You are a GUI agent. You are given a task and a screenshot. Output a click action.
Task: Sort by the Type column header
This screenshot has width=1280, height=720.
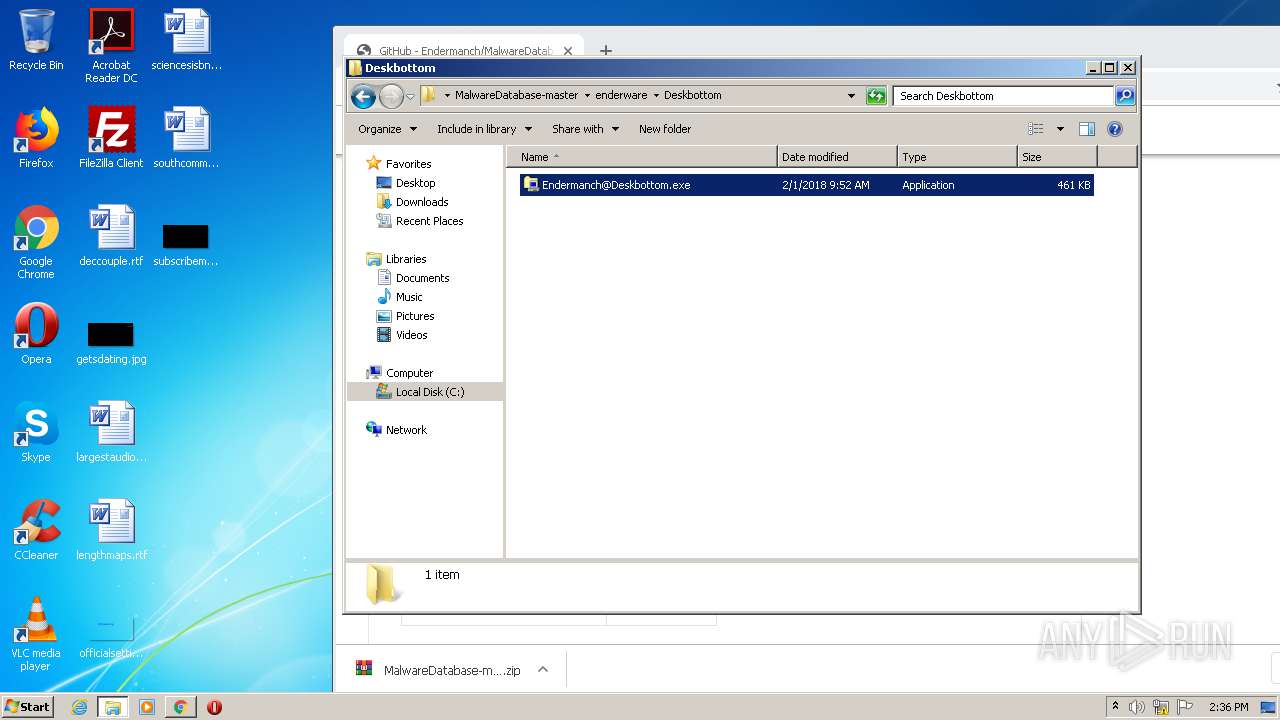[x=957, y=157]
